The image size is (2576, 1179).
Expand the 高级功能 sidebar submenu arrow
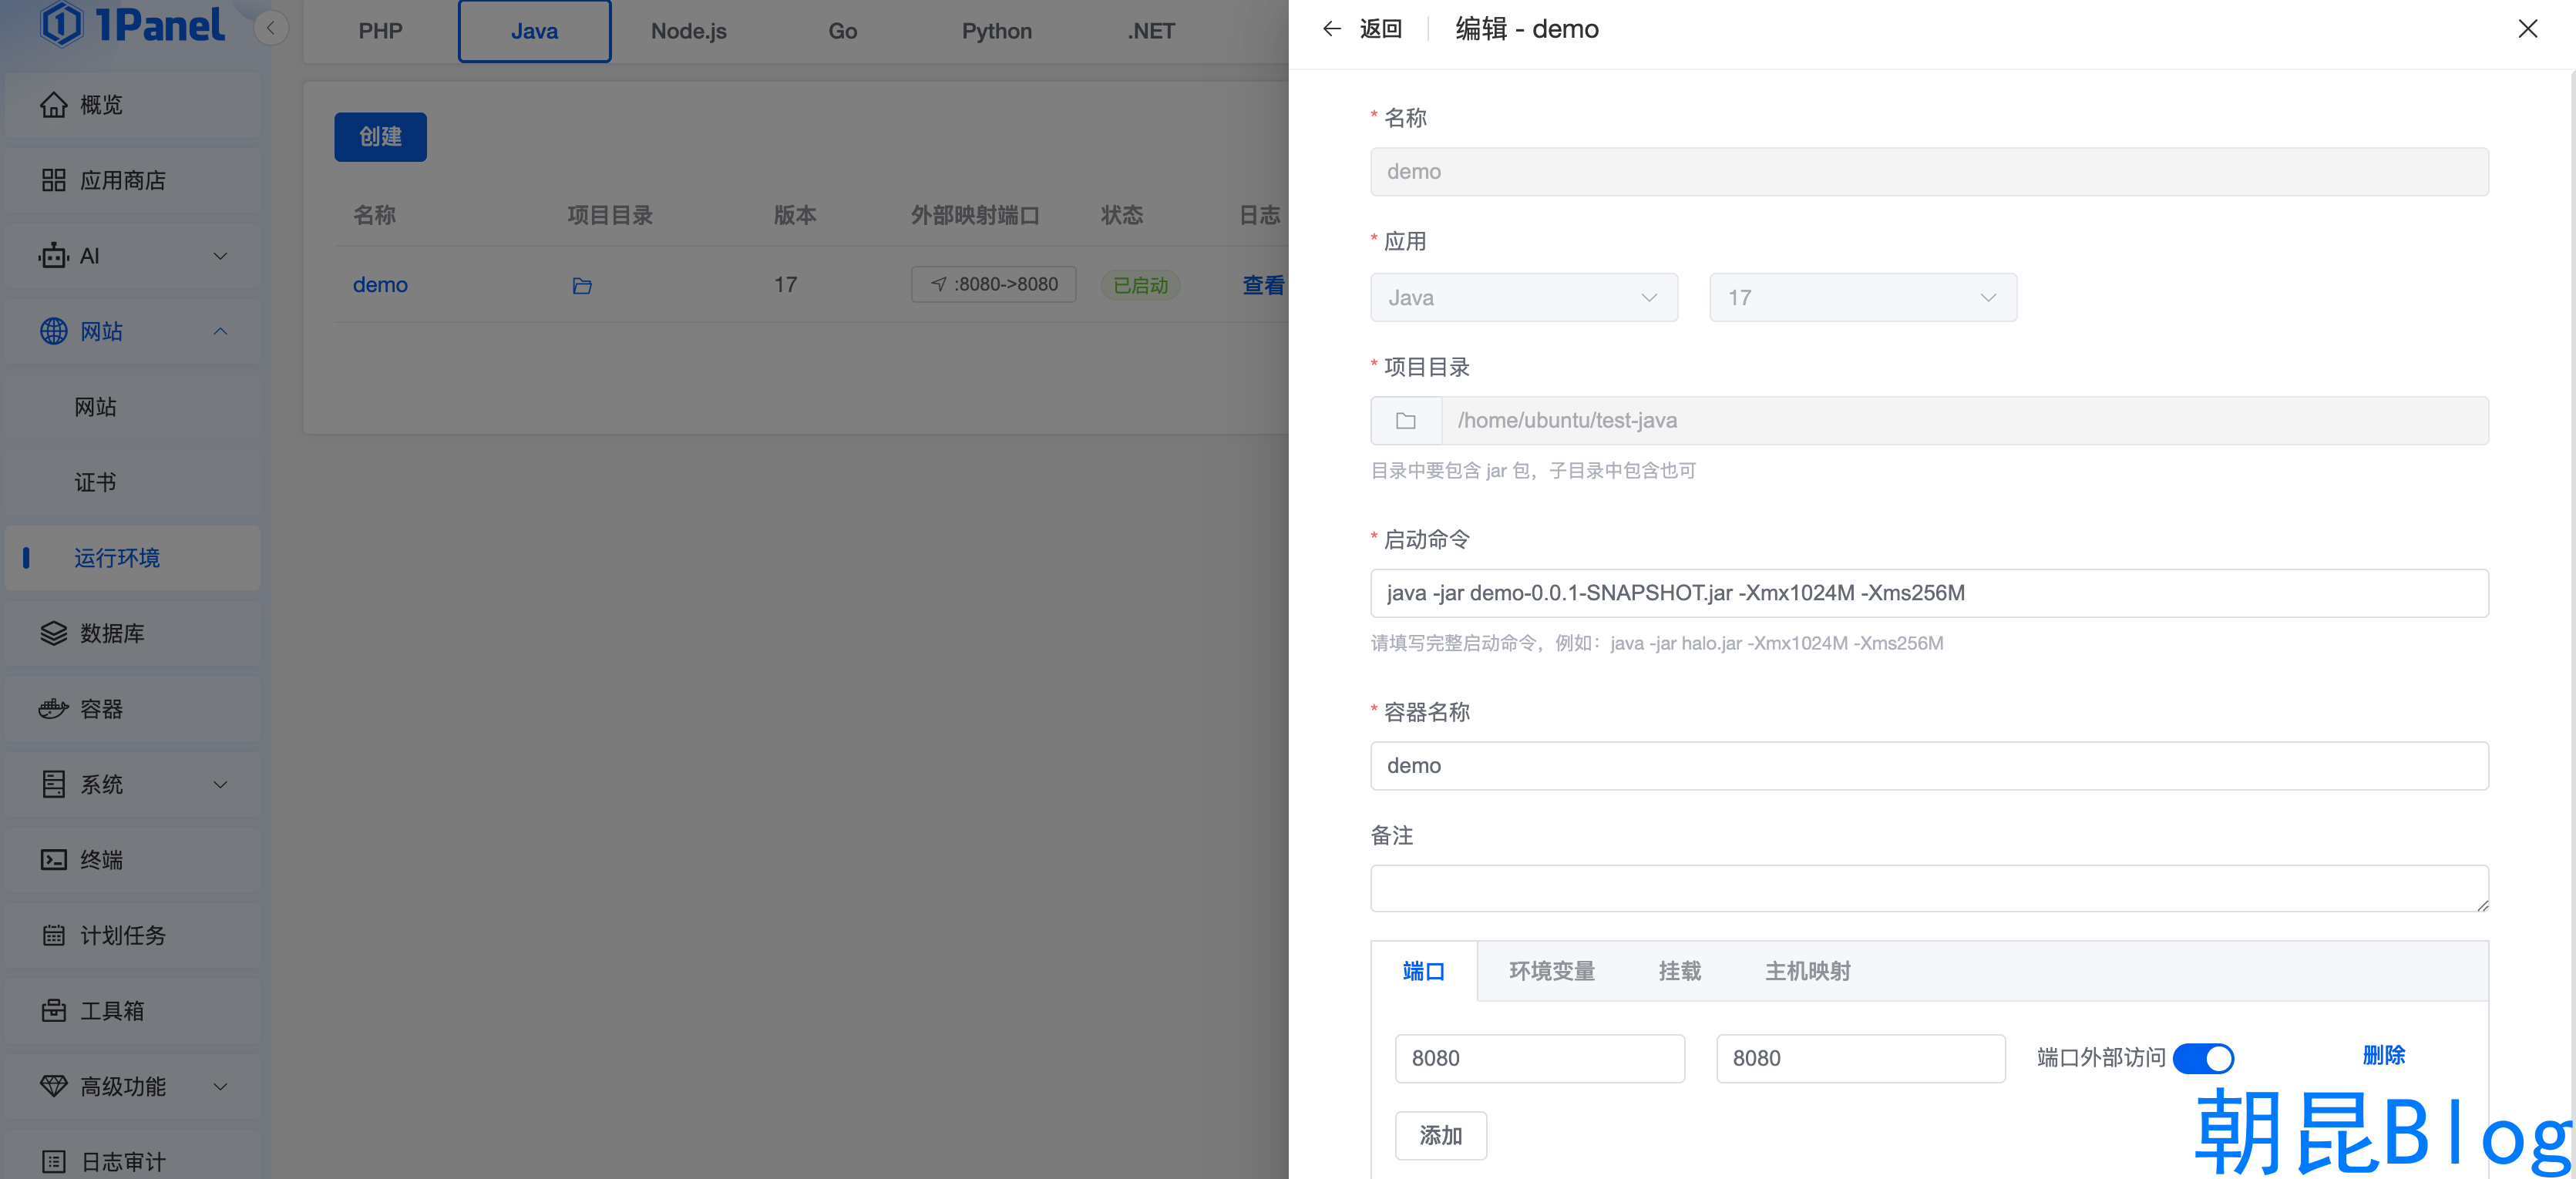221,1086
